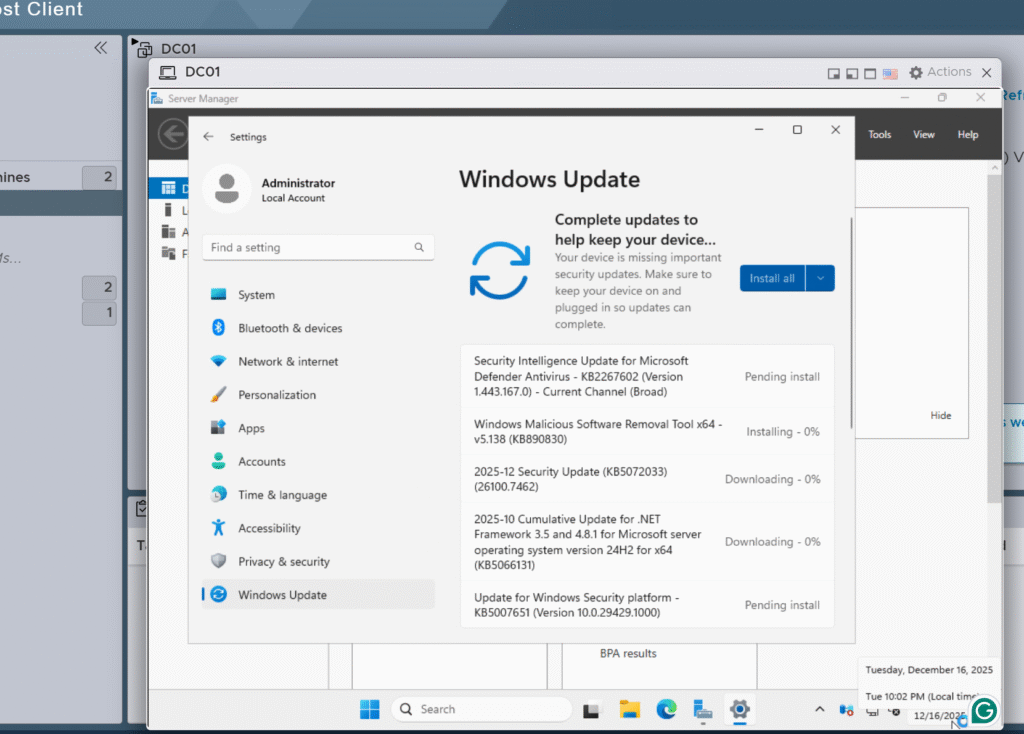
Task: Click the US flag keyboard layout icon
Action: pyautogui.click(x=890, y=73)
